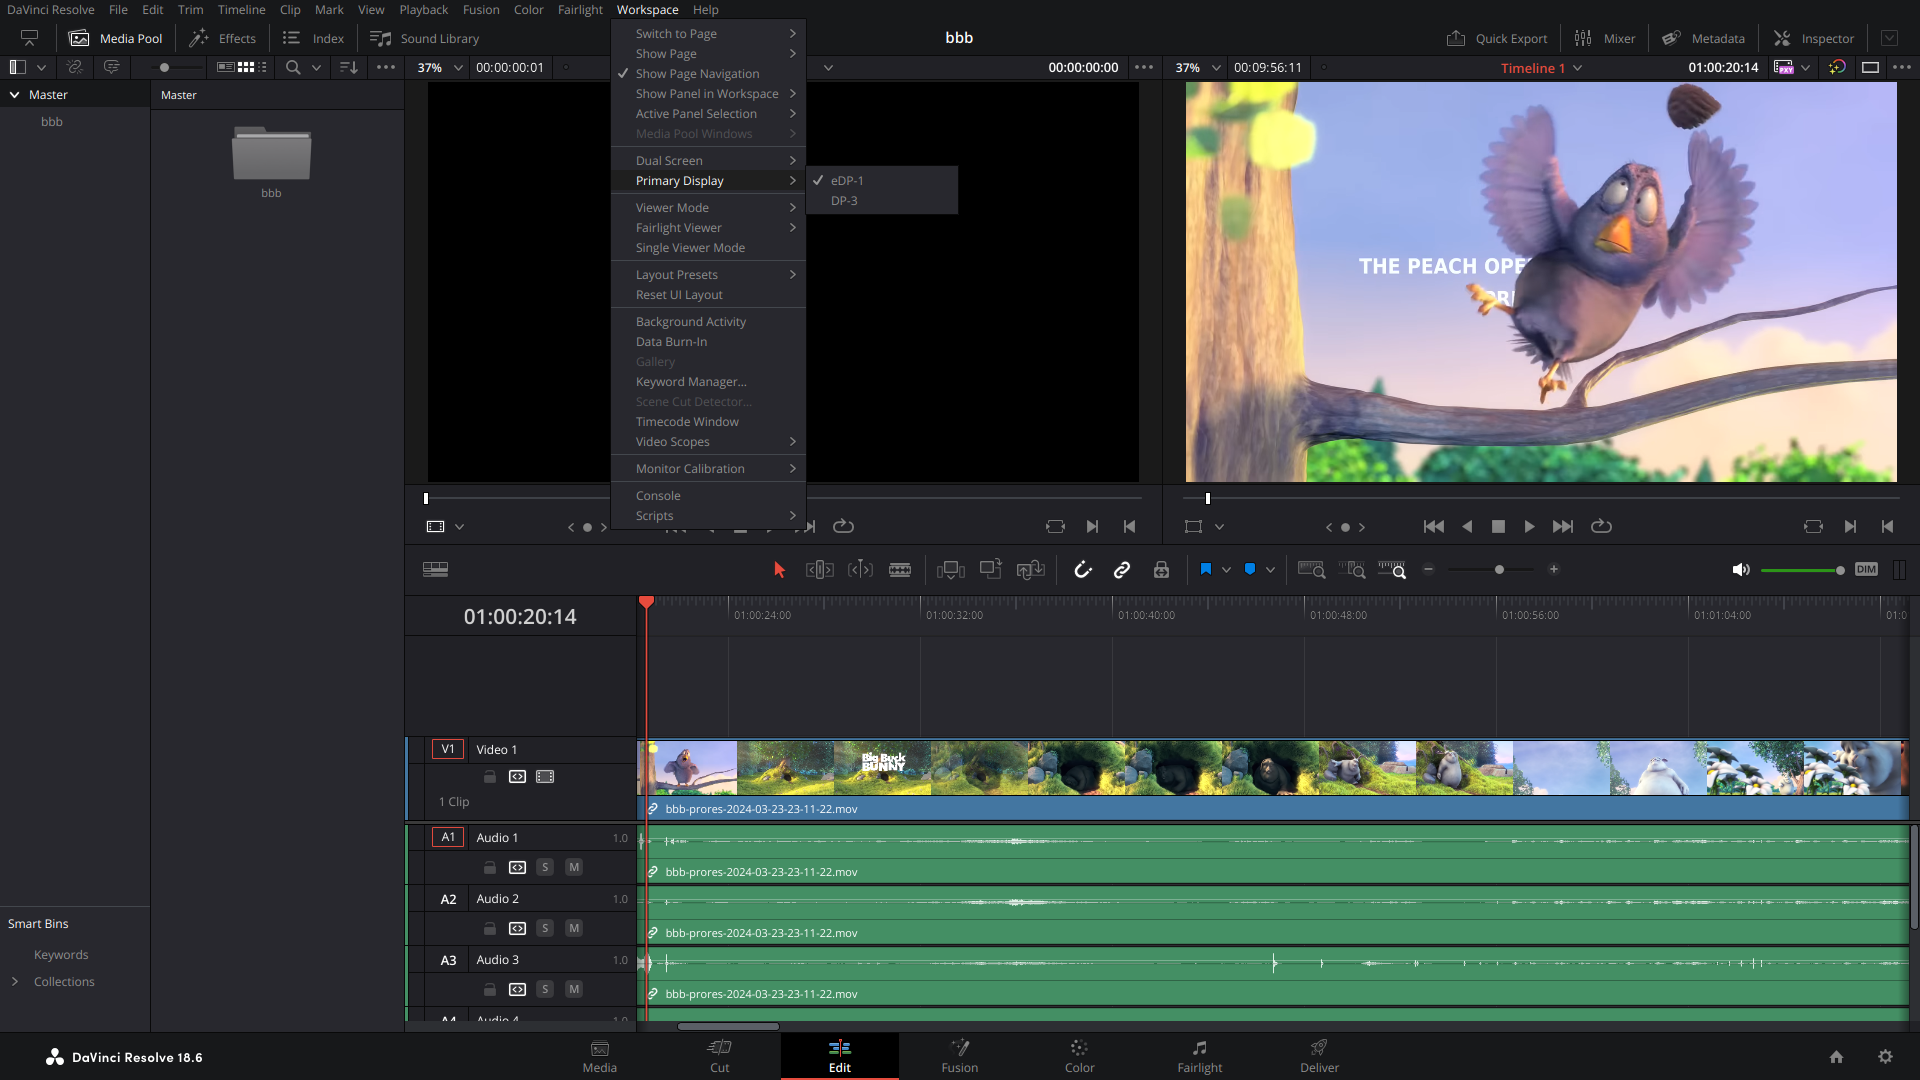Image resolution: width=1920 pixels, height=1080 pixels.
Task: Open flag color dropdown arrow
Action: point(1226,570)
